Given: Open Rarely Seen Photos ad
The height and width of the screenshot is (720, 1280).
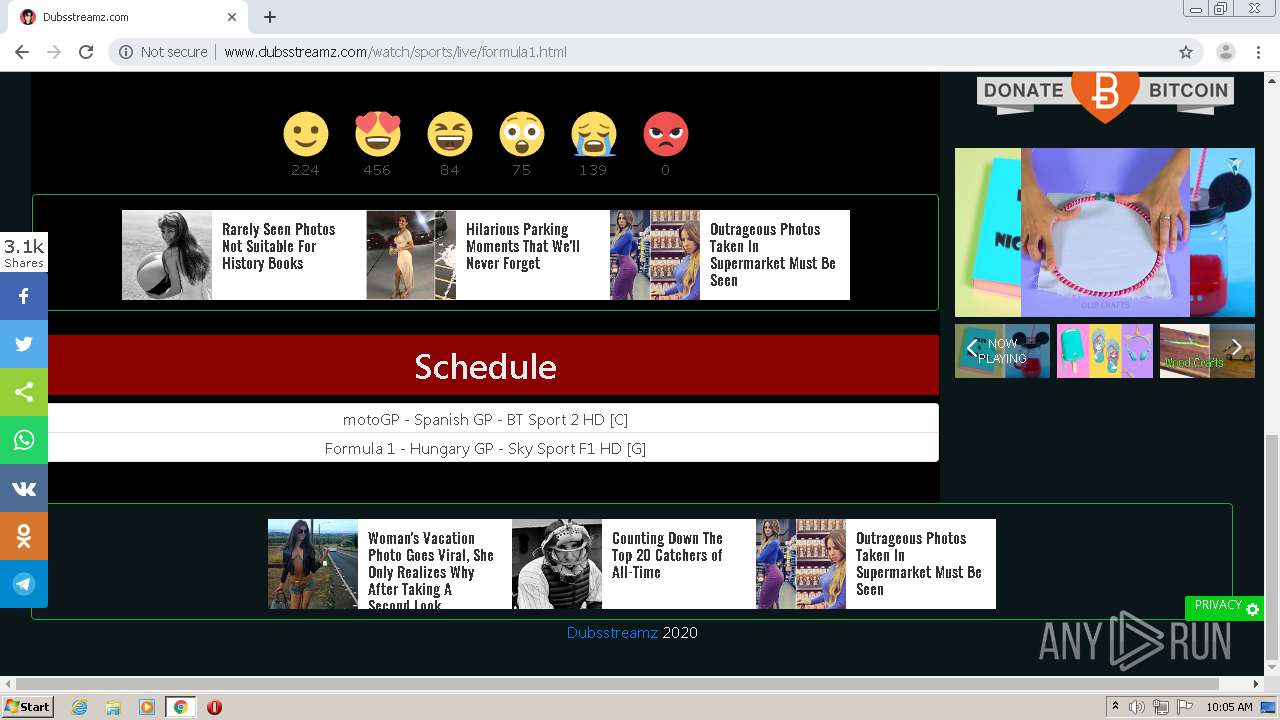Looking at the screenshot, I should click(x=243, y=255).
